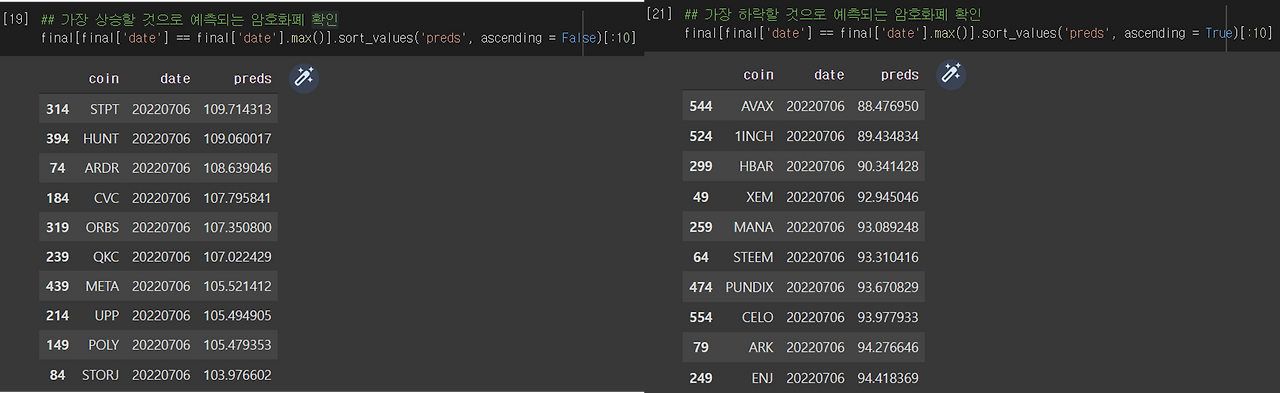The width and height of the screenshot is (1280, 393).
Task: Click the preds value 88.476950
Action: (x=888, y=106)
